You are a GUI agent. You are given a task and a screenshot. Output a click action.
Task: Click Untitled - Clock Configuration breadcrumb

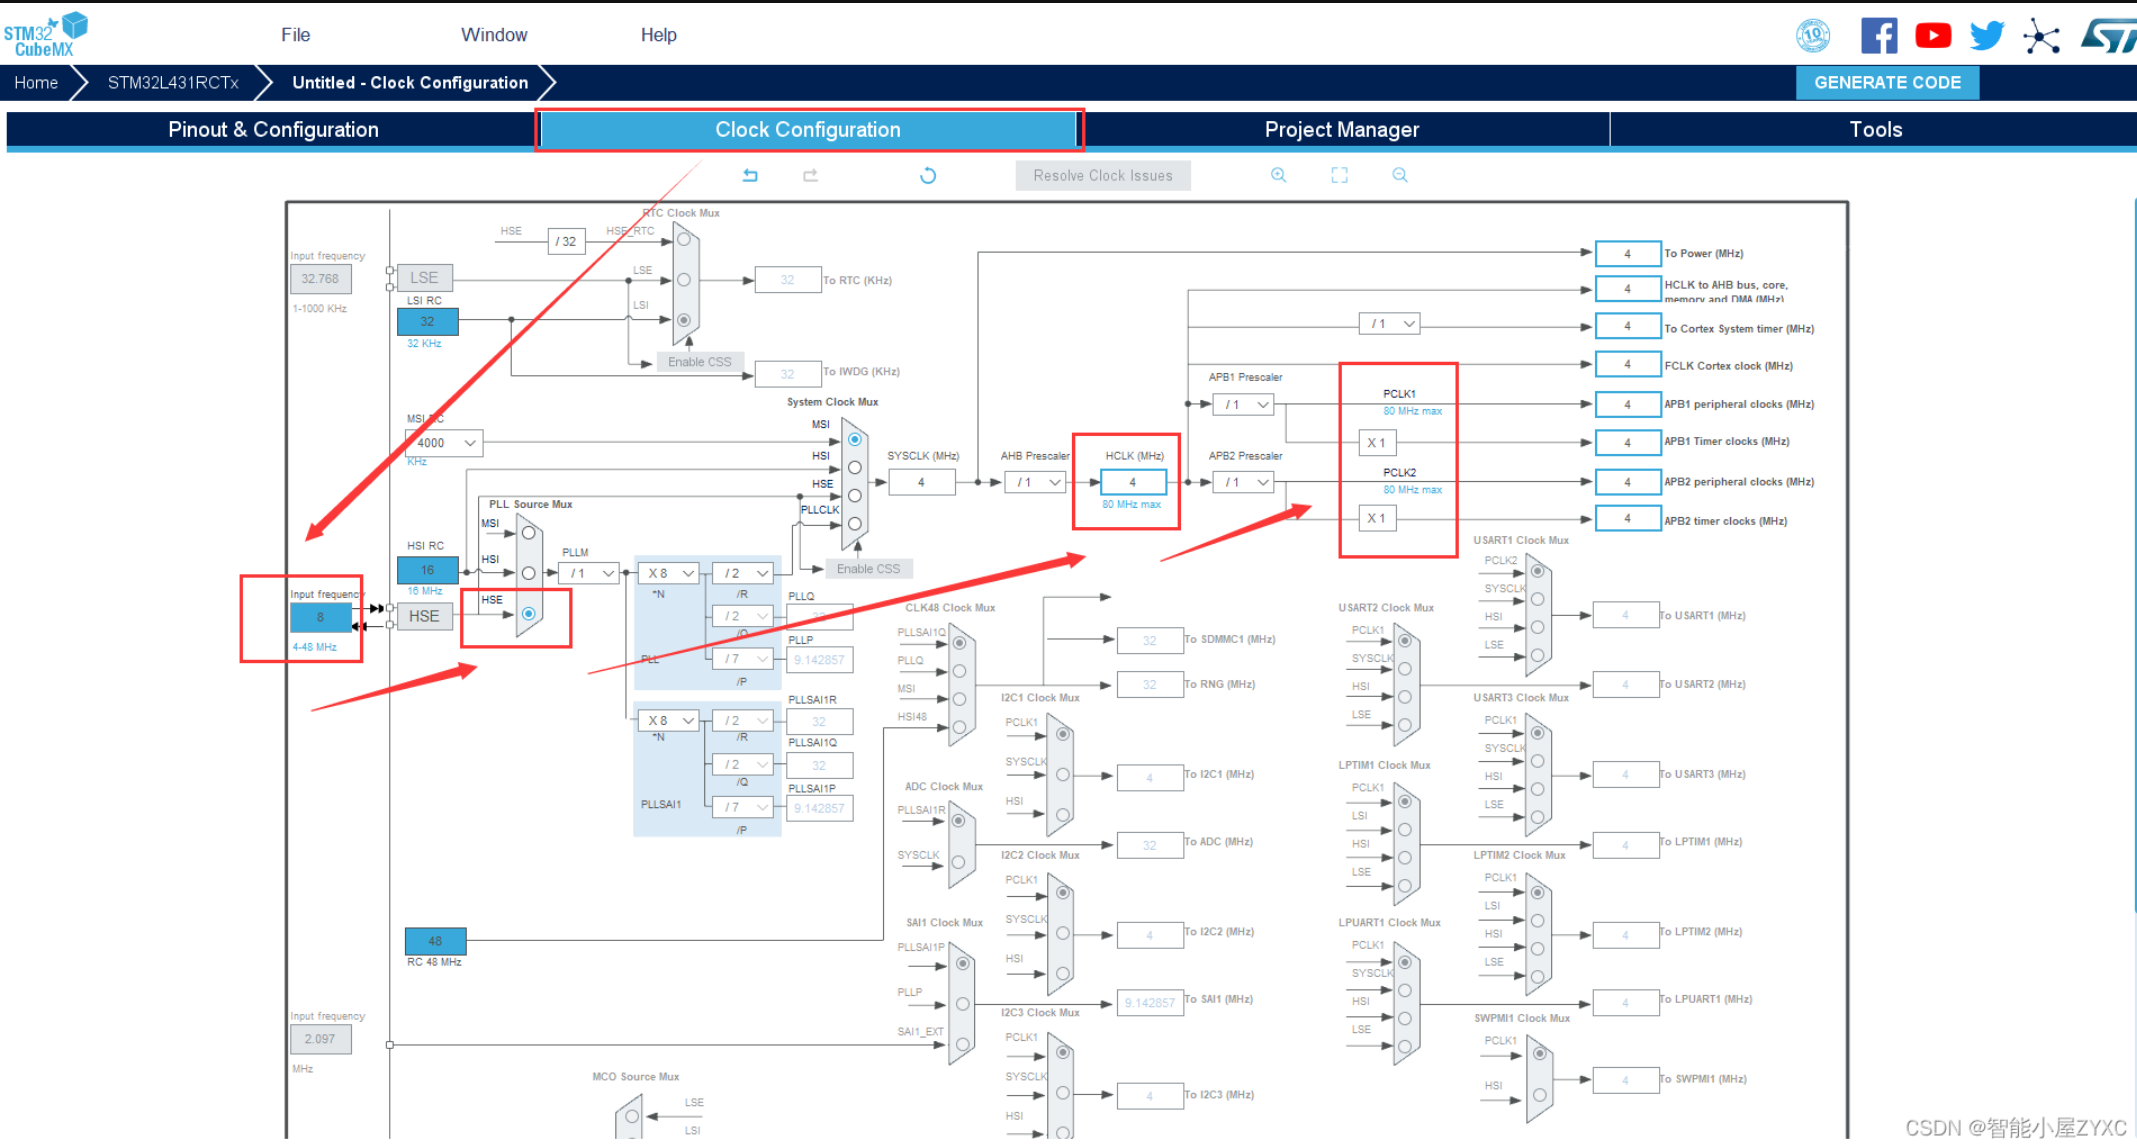pos(410,82)
